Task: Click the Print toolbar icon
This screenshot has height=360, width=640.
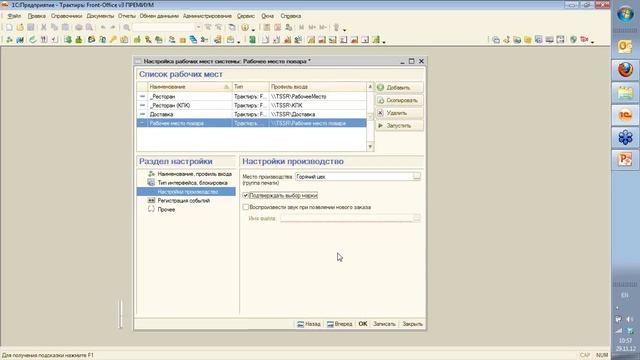Action: (78, 27)
